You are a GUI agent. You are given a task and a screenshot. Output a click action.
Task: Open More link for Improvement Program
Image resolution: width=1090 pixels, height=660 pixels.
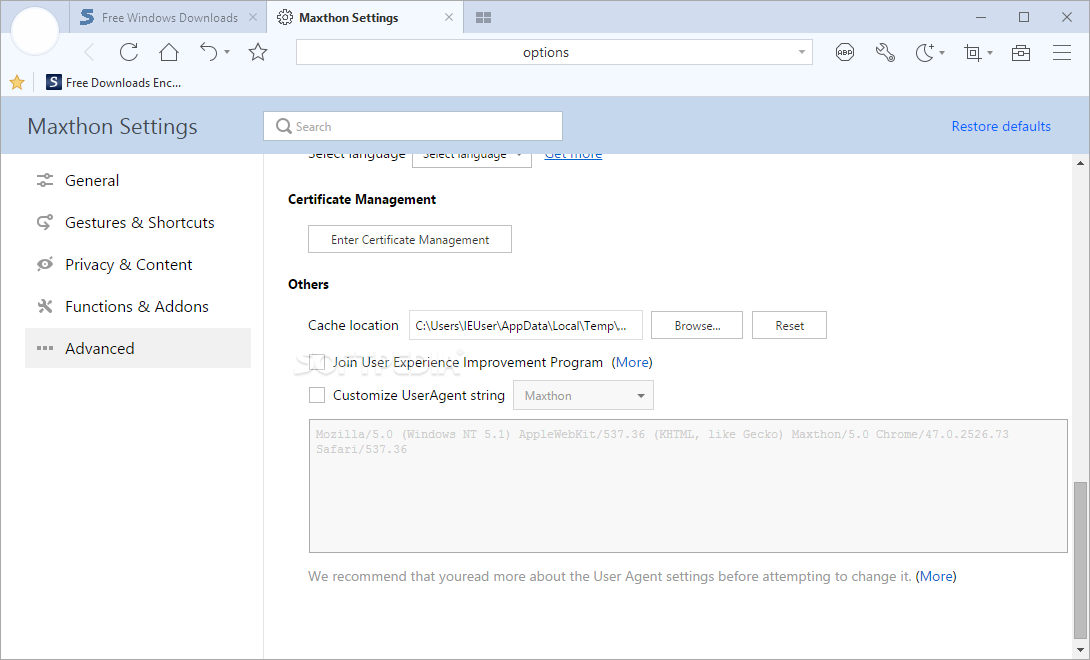coord(633,362)
